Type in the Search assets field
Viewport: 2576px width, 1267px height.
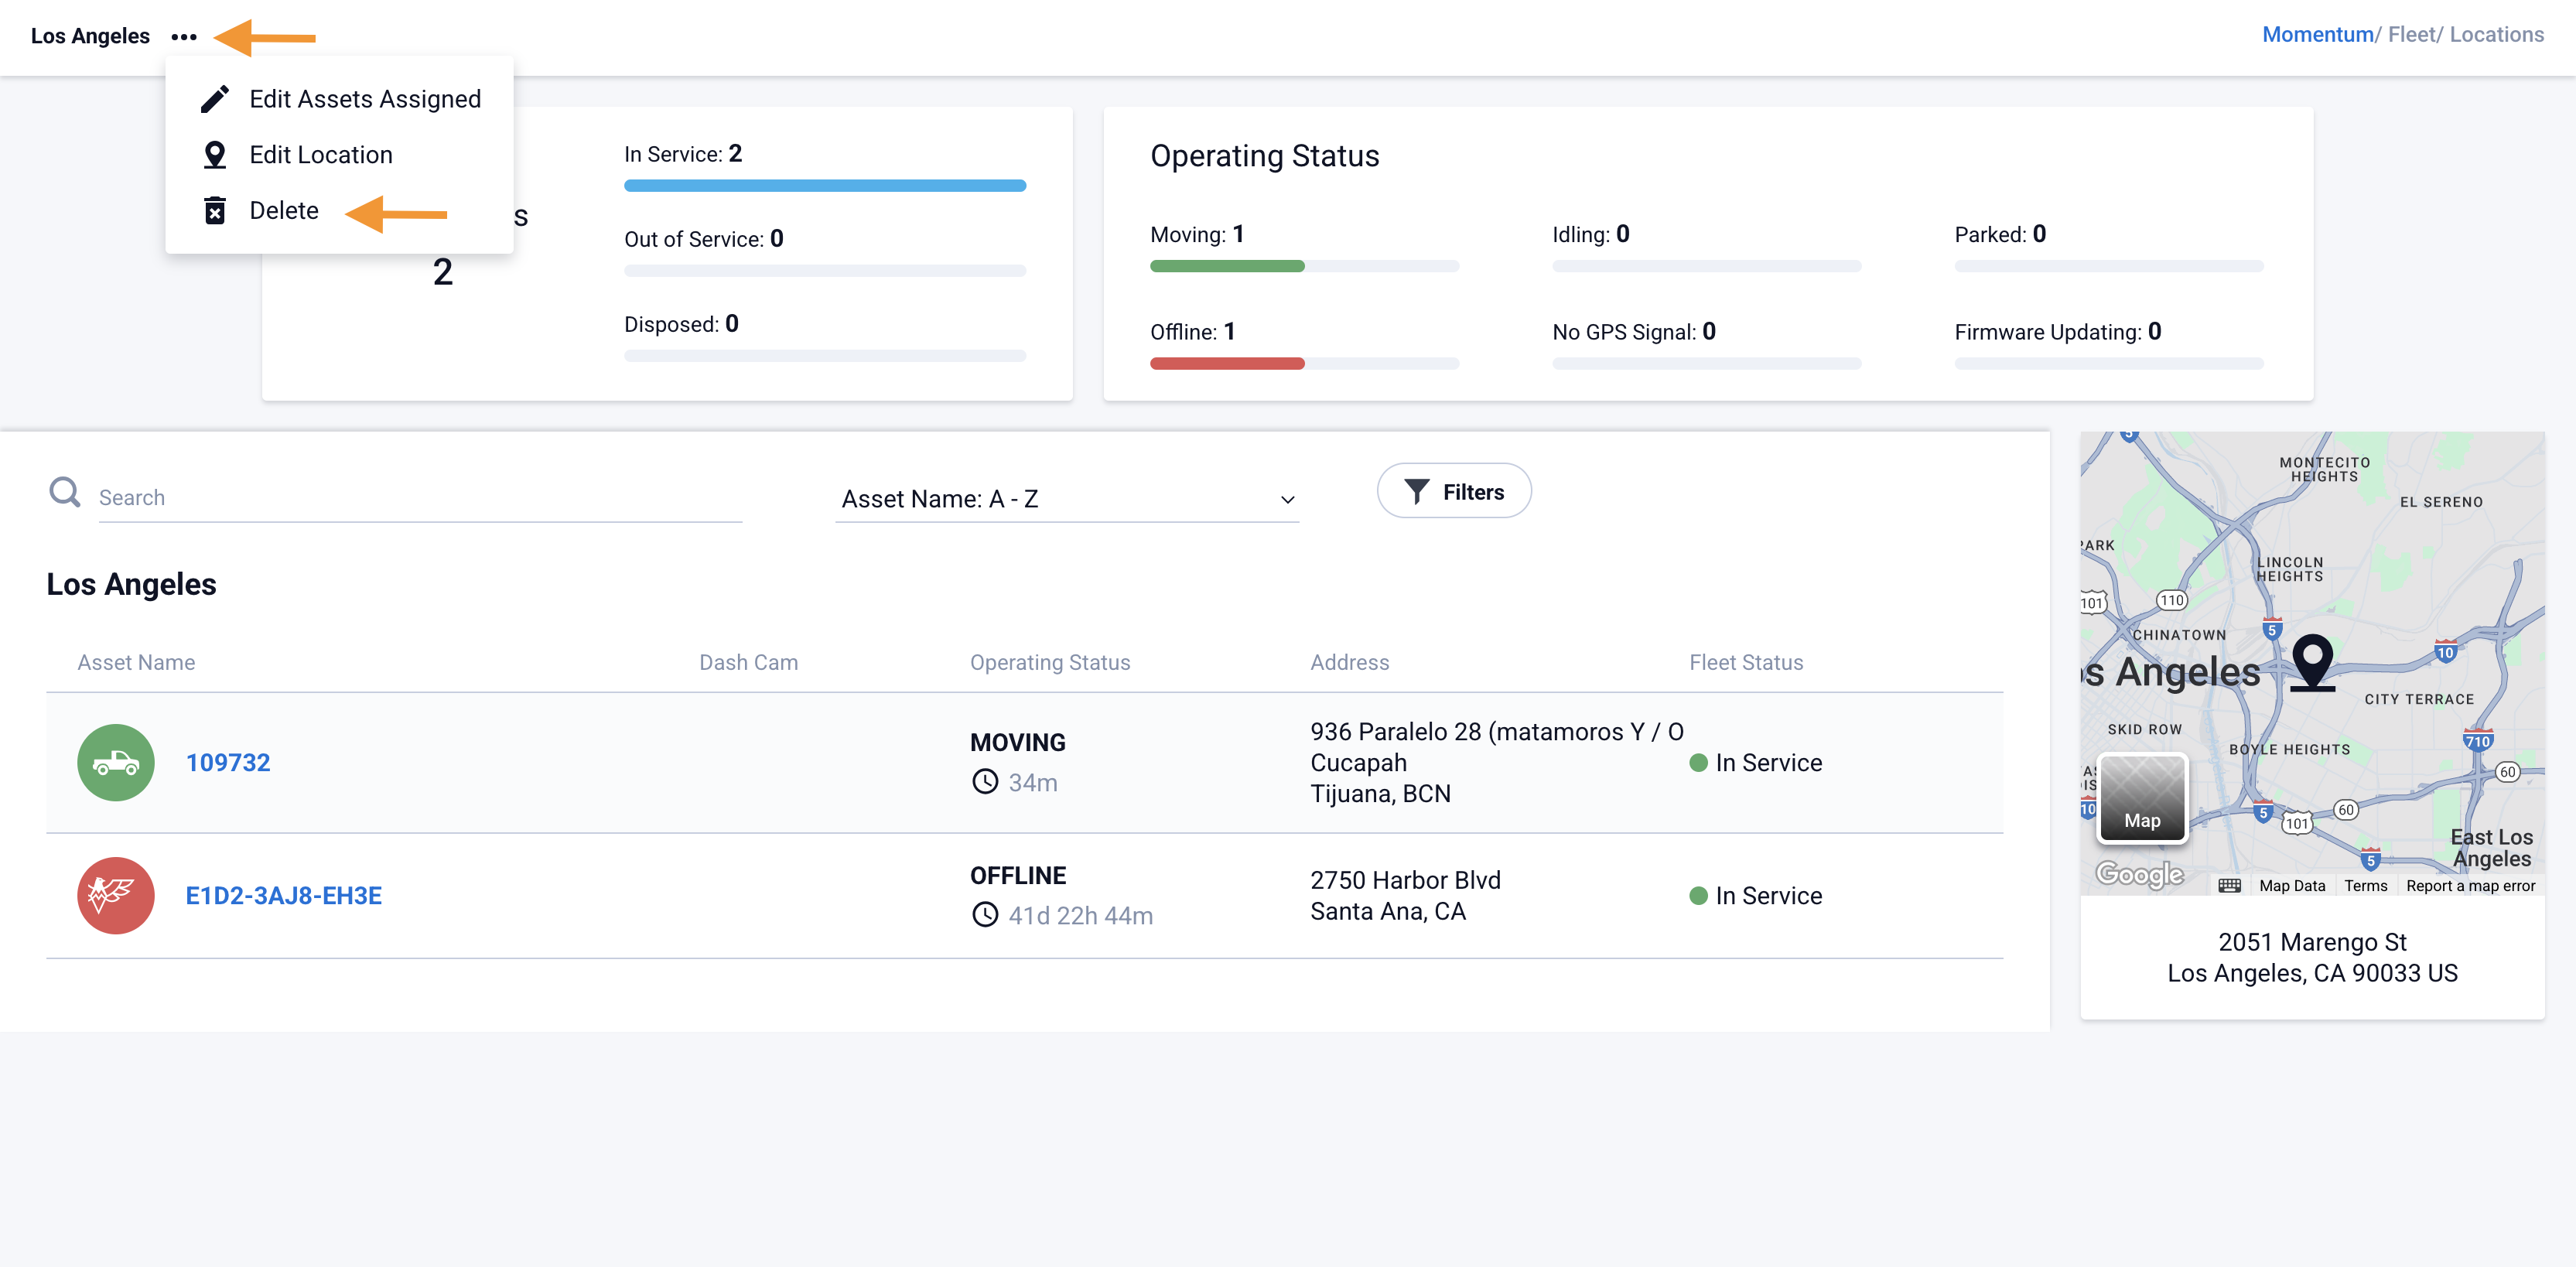click(420, 498)
